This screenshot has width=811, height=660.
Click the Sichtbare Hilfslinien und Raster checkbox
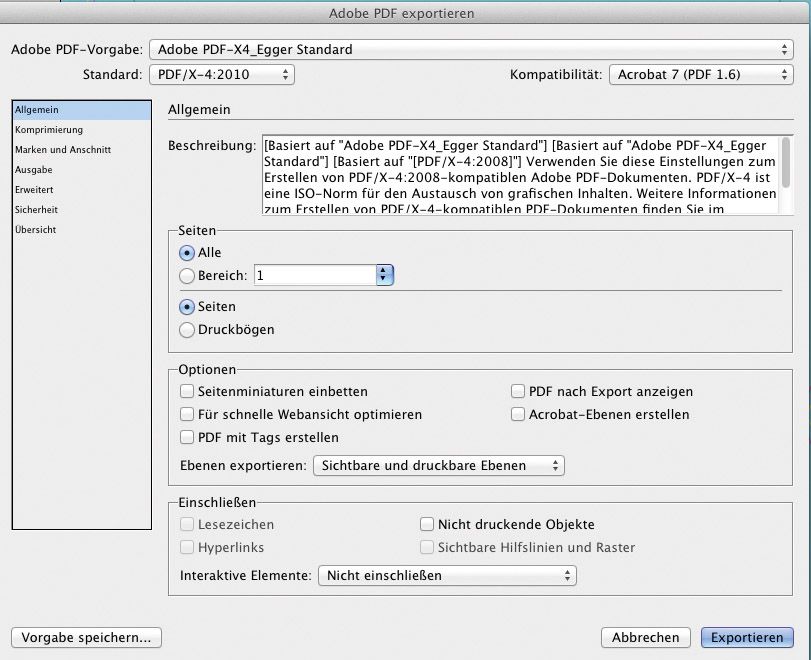tap(427, 547)
